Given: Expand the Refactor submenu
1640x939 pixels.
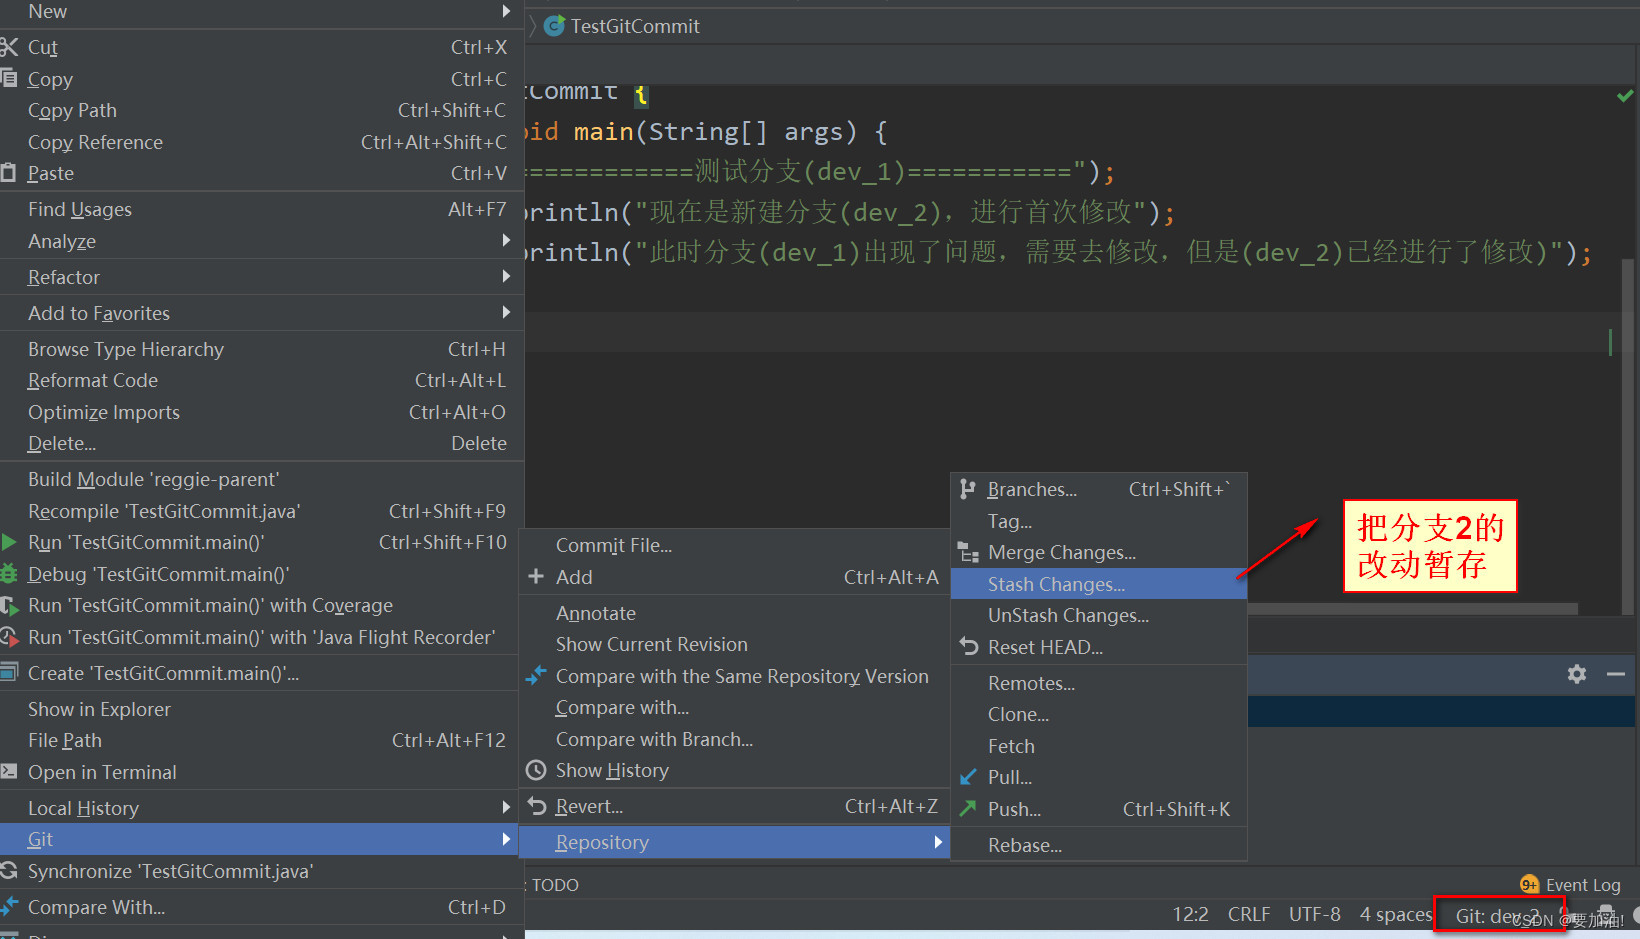Looking at the screenshot, I should 506,276.
